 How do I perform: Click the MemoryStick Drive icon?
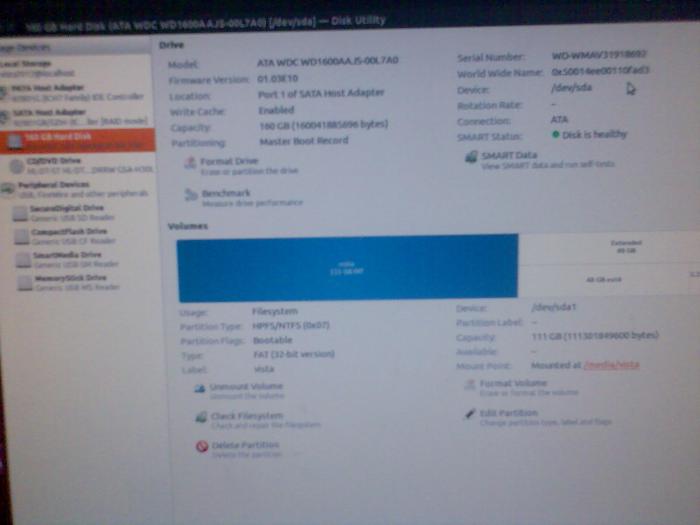[25, 283]
